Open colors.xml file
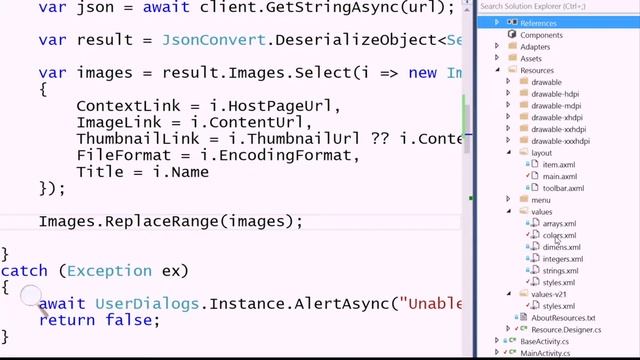This screenshot has width=640, height=360. [x=559, y=236]
